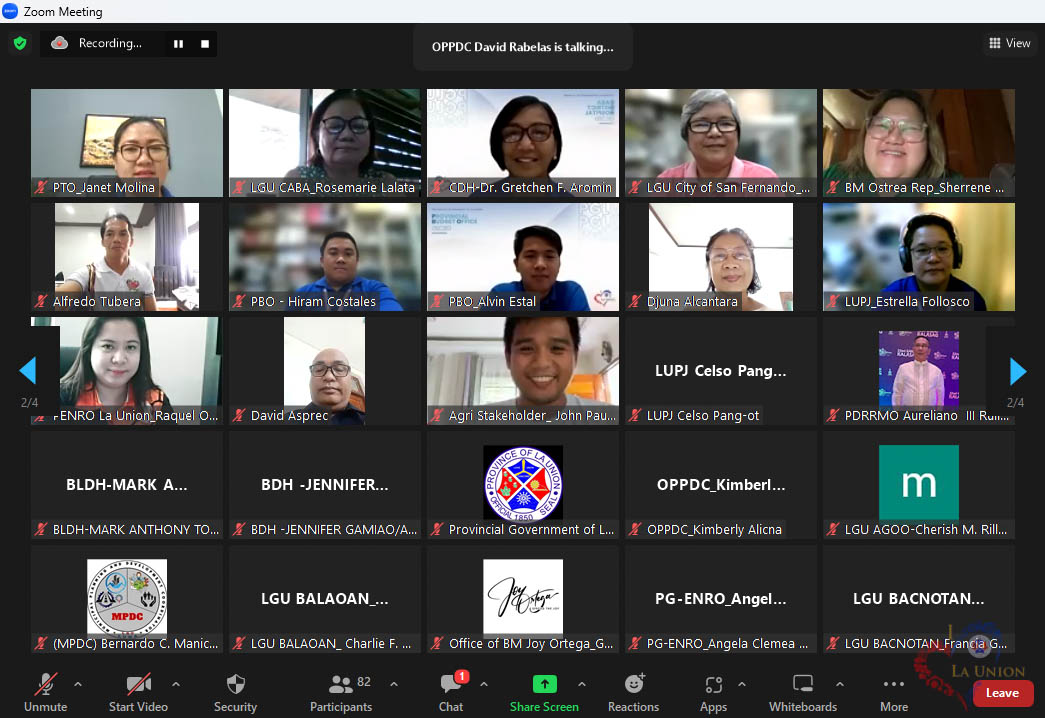Select OPPDC_Kimberly Alicna tile
The width and height of the screenshot is (1045, 718).
click(x=721, y=485)
